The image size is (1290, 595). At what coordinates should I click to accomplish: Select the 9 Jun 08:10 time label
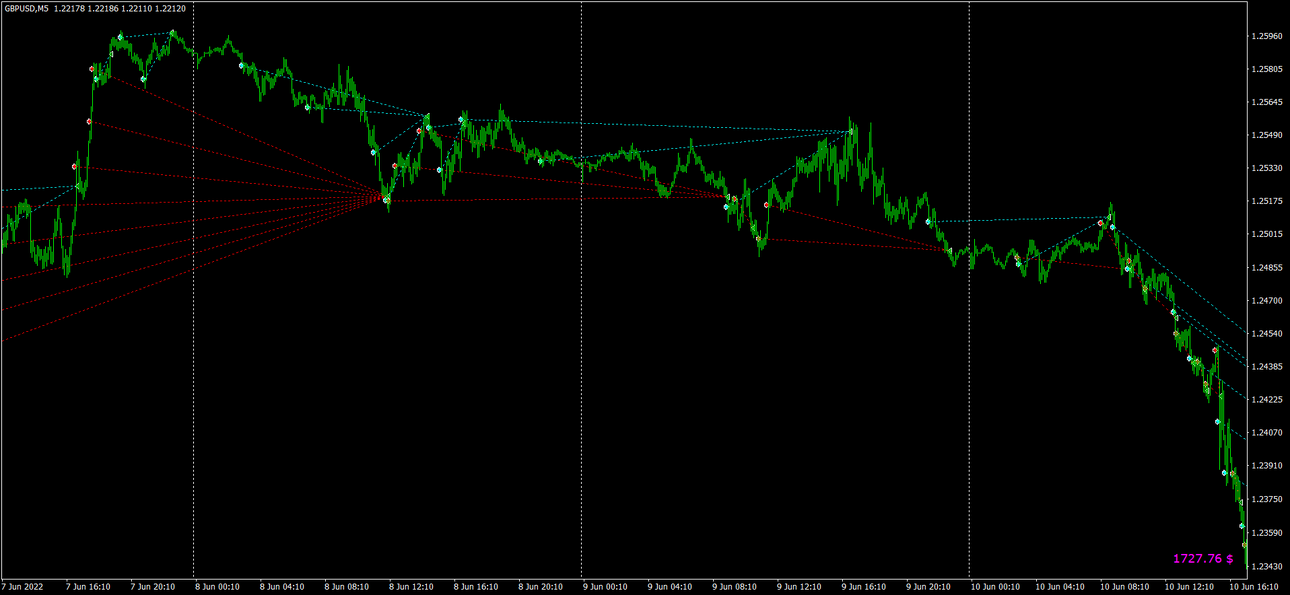(735, 587)
